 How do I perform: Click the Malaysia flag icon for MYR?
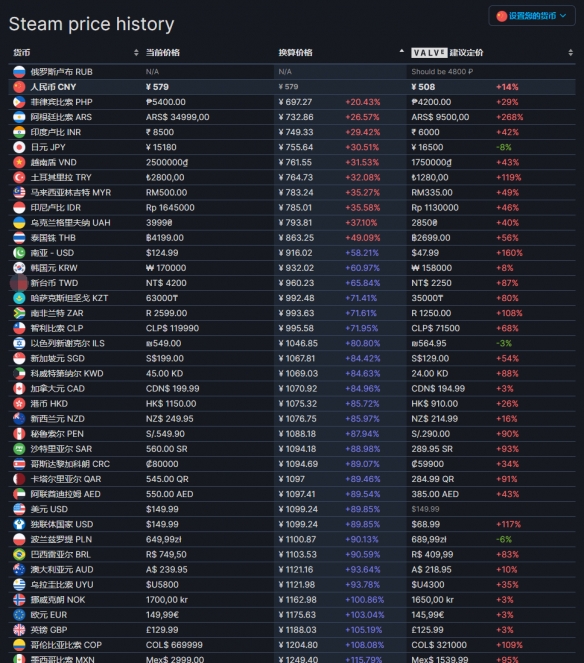[19, 192]
